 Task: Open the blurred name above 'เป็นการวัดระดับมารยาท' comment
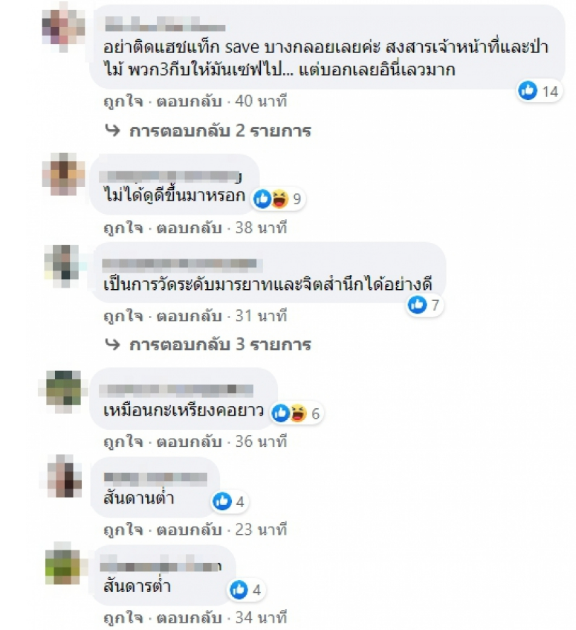point(181,264)
